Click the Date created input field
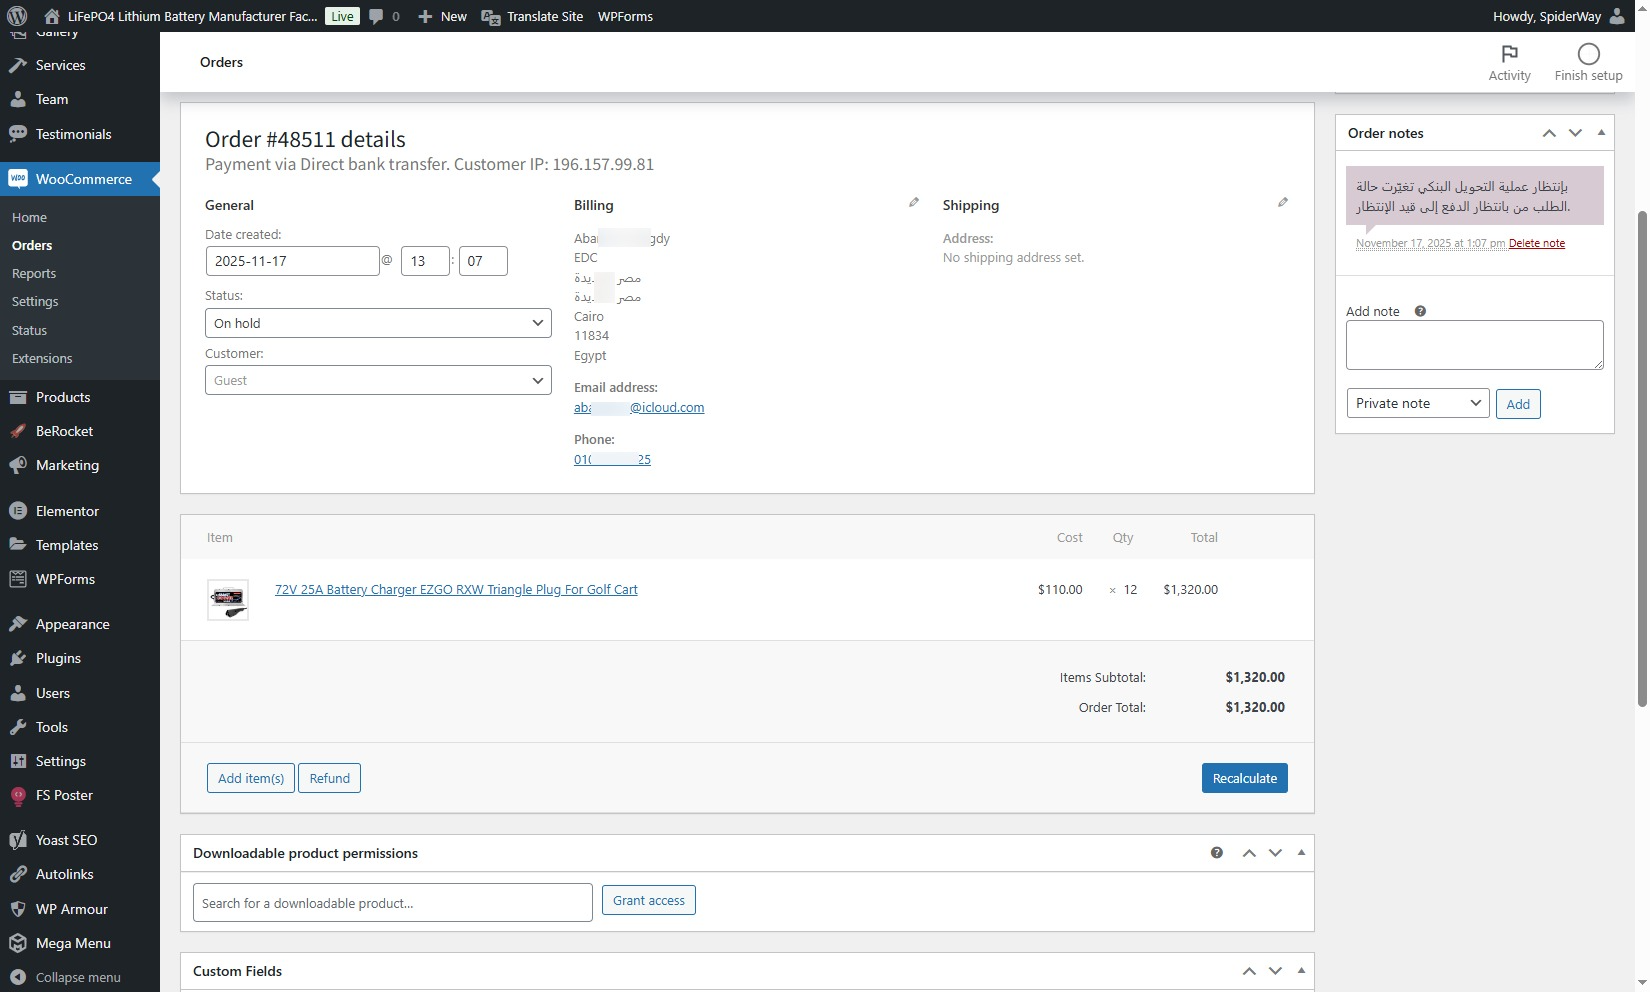1650x992 pixels. click(x=292, y=261)
